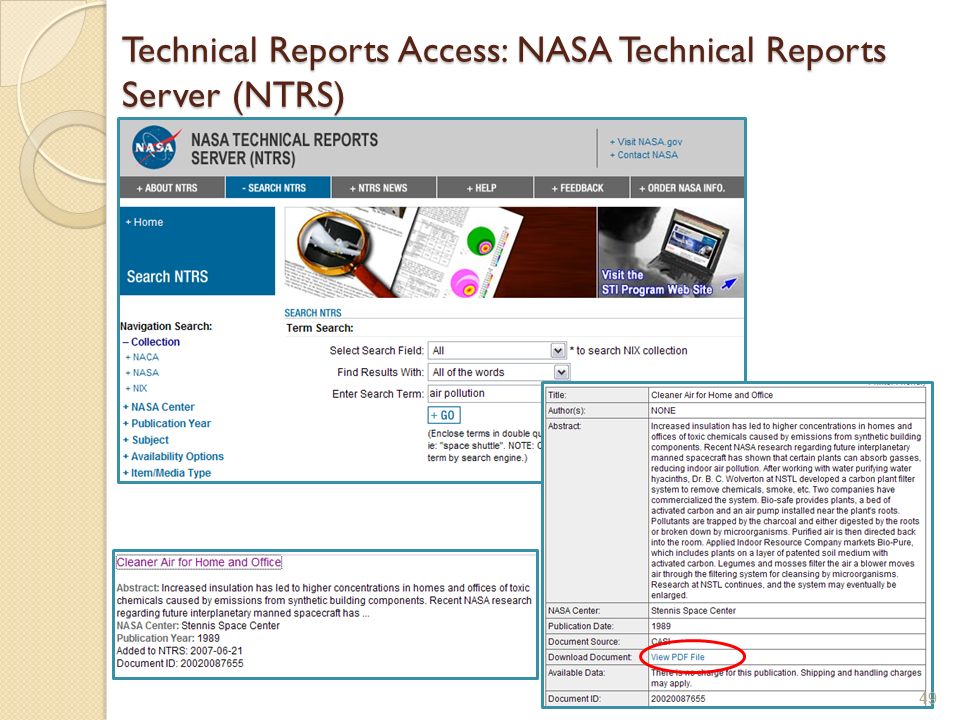Select the NACA collection
Screen dimensions: 960x720
(x=143, y=358)
